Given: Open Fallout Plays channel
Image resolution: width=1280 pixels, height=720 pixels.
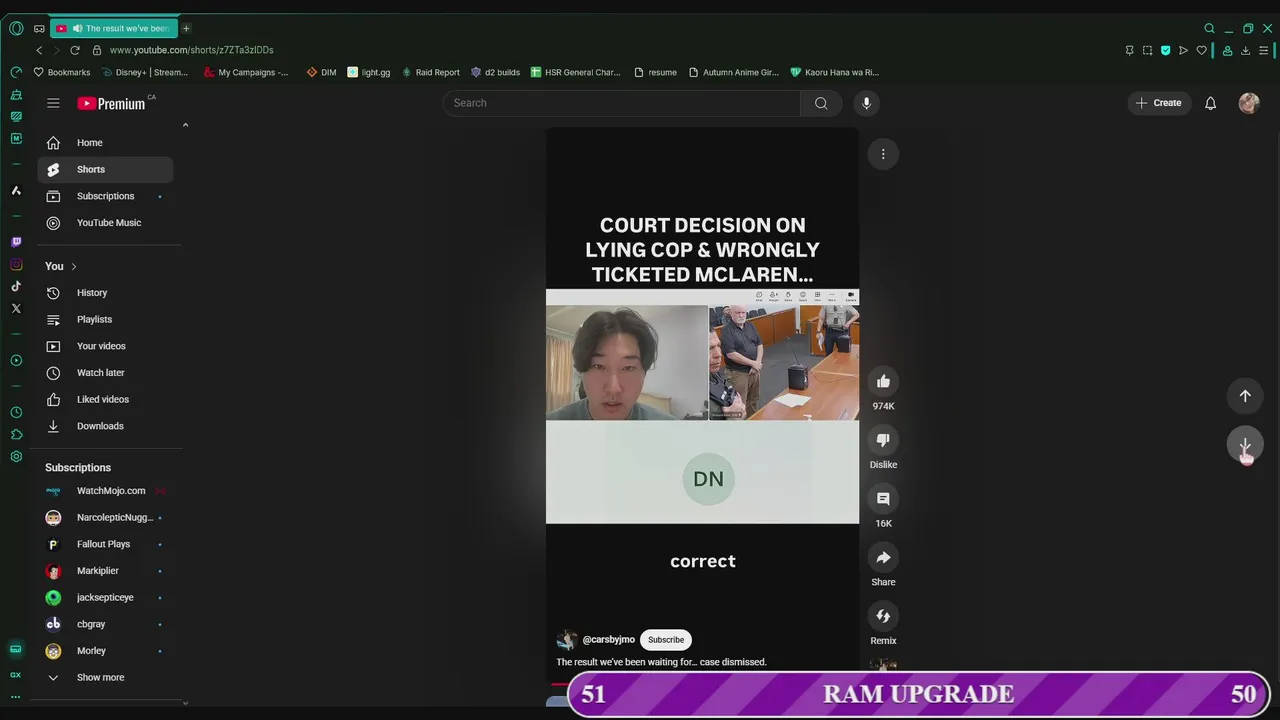Looking at the screenshot, I should click(105, 544).
